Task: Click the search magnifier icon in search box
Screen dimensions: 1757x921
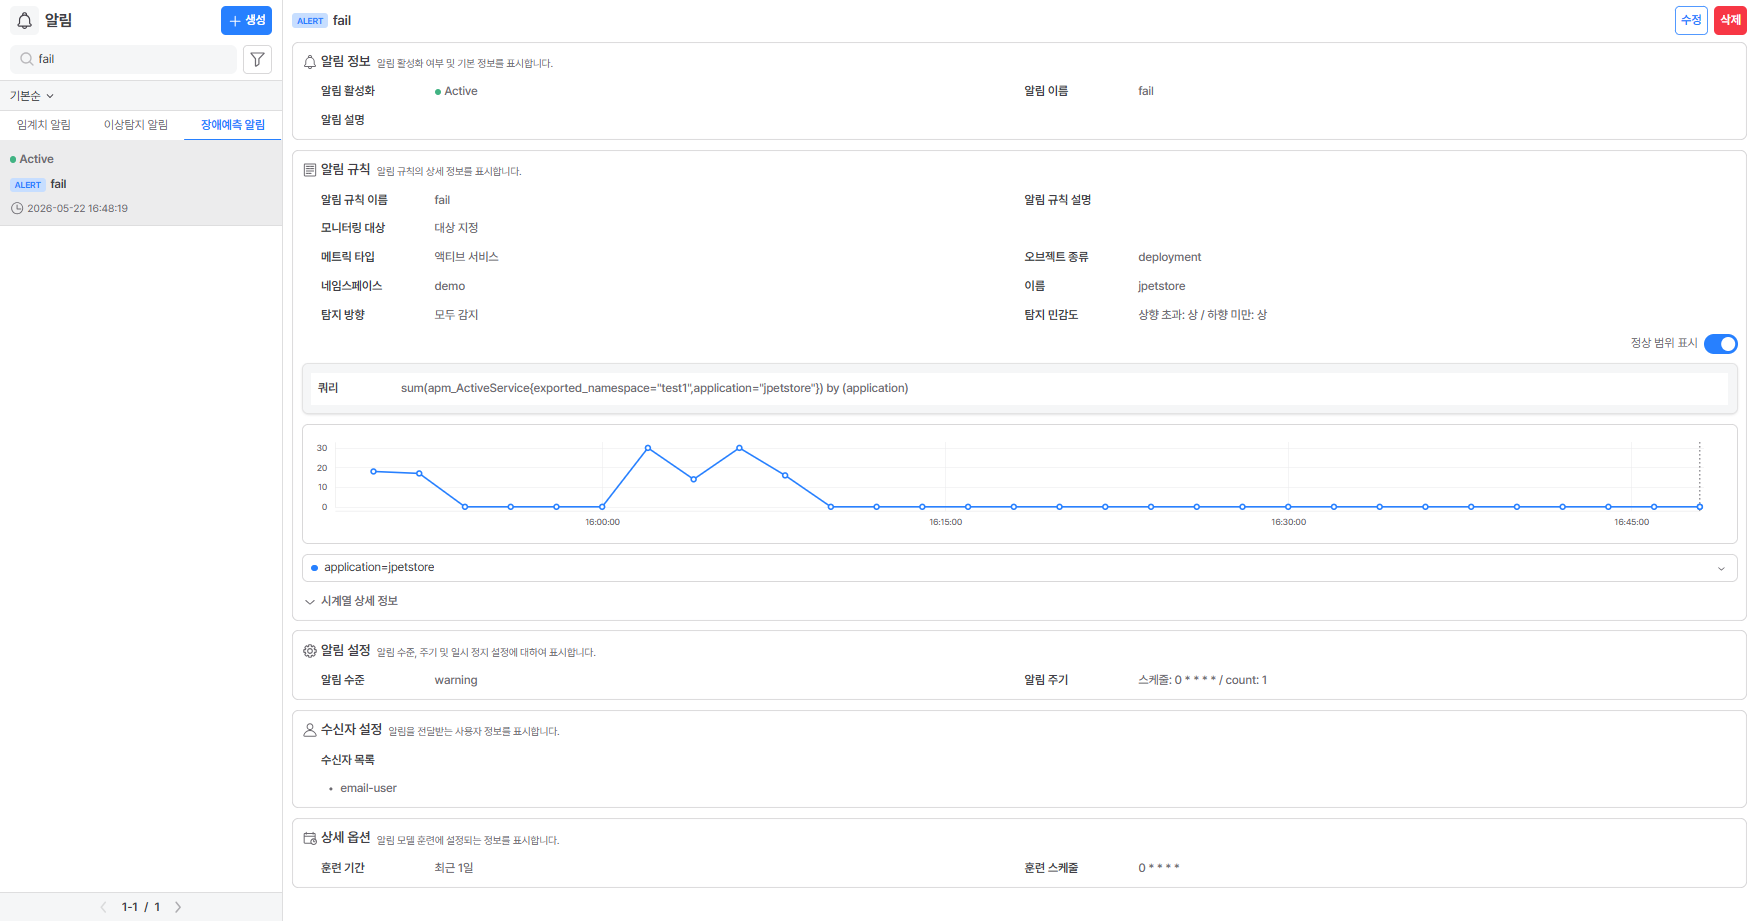Action: (27, 59)
